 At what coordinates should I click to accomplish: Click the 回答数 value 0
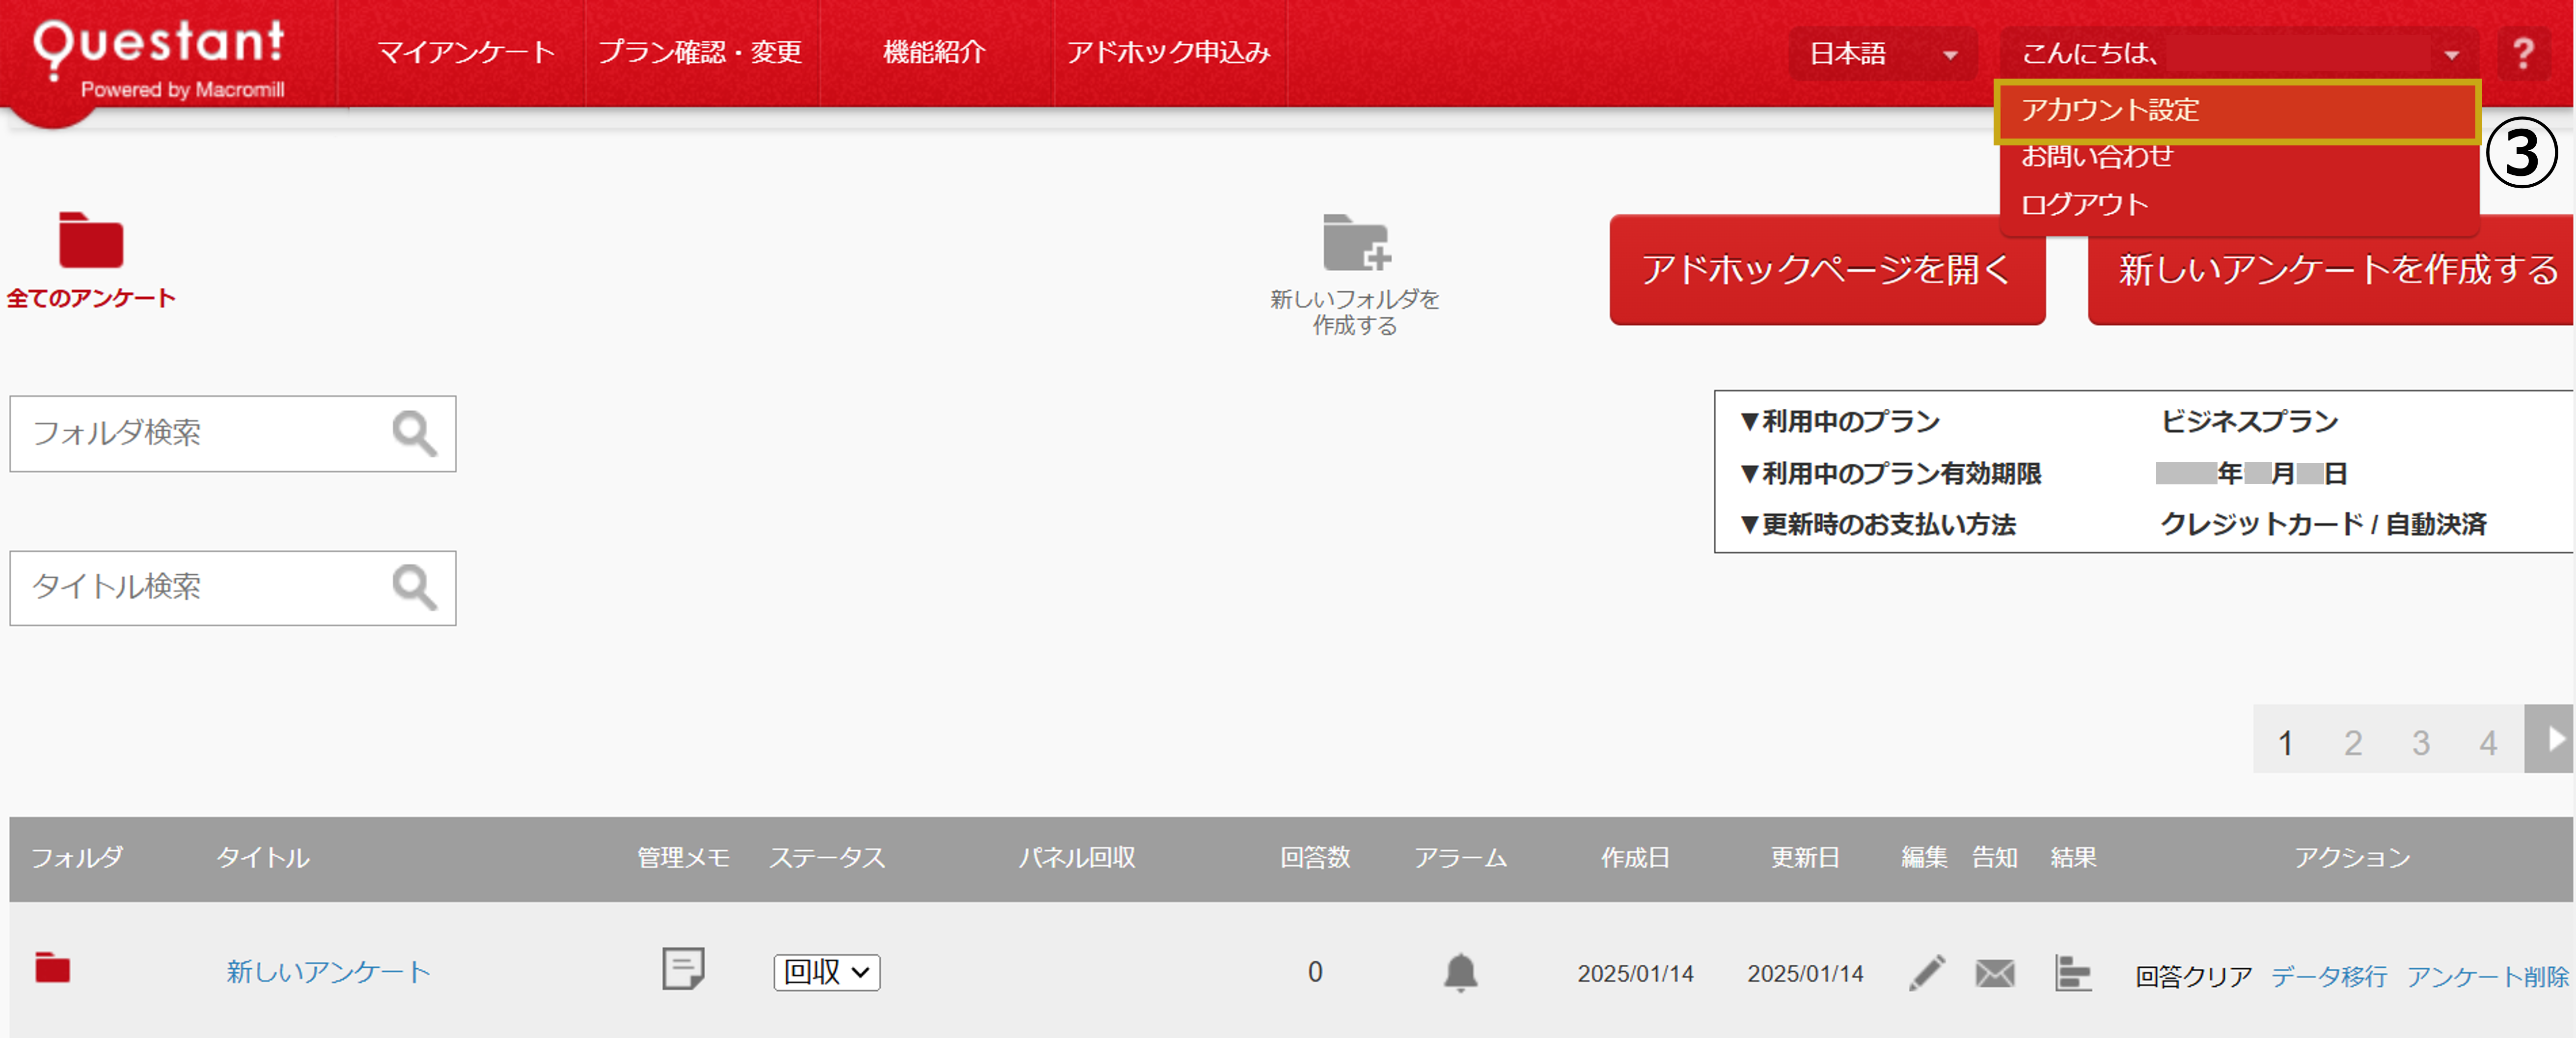1315,972
